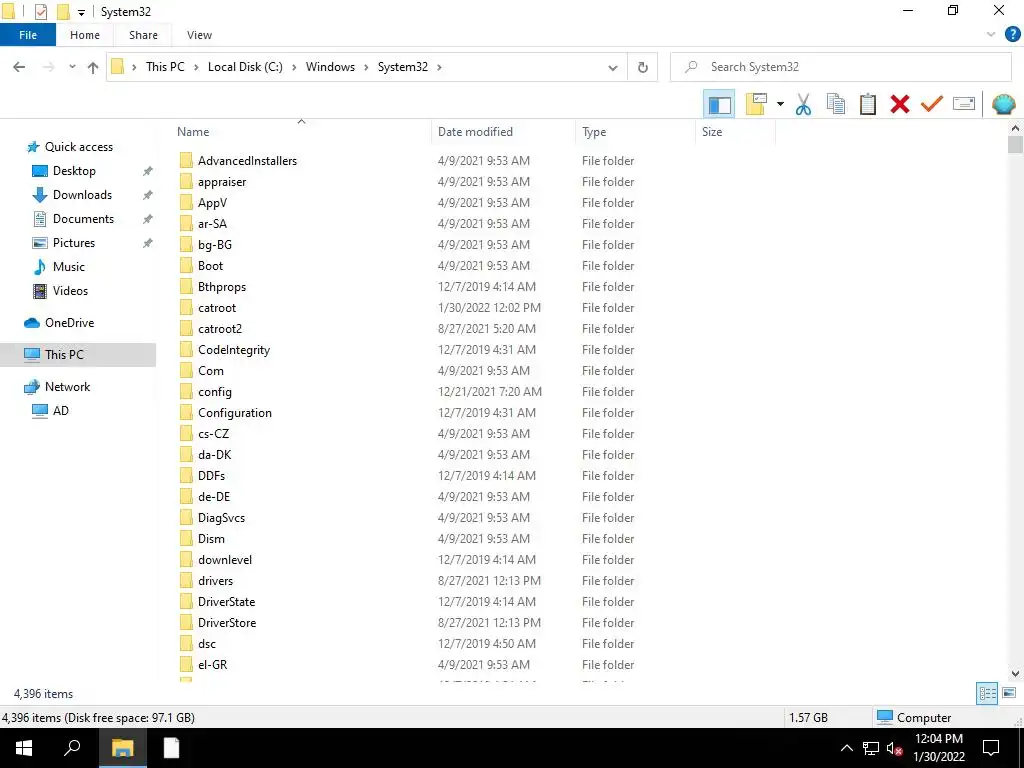Expand chevron after System32 in address bar
Image resolution: width=1024 pixels, height=768 pixels.
tap(439, 67)
